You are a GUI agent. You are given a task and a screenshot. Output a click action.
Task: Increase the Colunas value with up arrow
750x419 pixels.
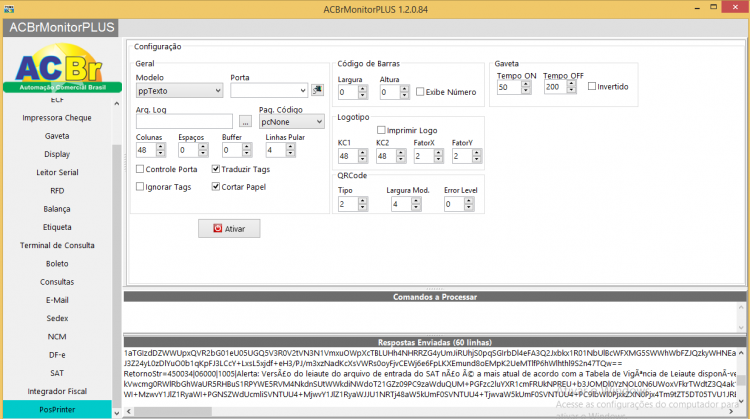pyautogui.click(x=161, y=147)
